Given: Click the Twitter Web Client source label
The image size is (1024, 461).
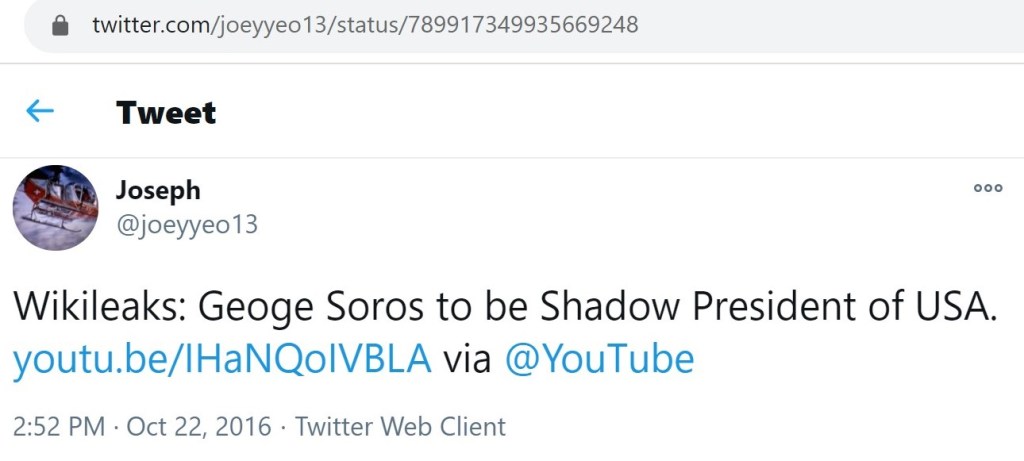Looking at the screenshot, I should coord(400,427).
